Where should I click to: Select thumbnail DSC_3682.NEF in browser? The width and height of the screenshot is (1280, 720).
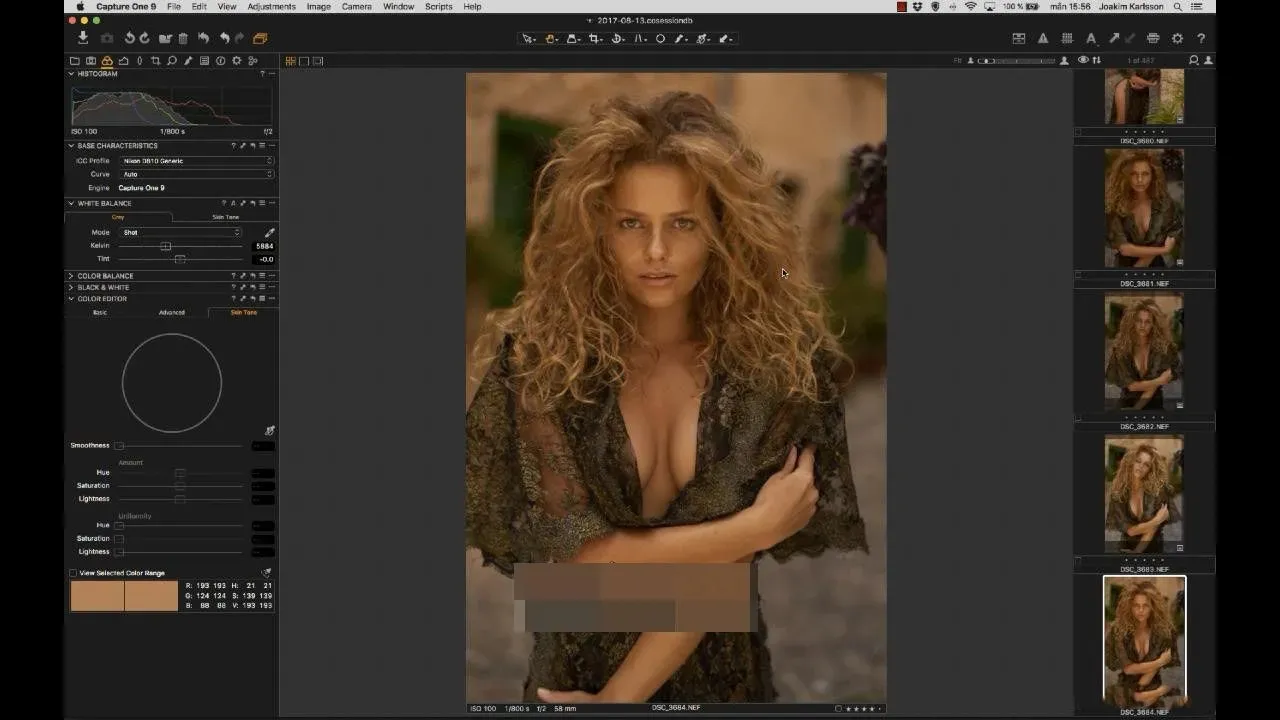click(x=1144, y=351)
